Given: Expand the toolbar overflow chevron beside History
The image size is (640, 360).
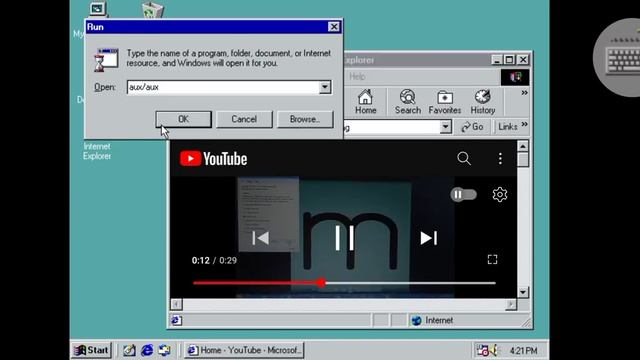Looking at the screenshot, I should click(524, 93).
